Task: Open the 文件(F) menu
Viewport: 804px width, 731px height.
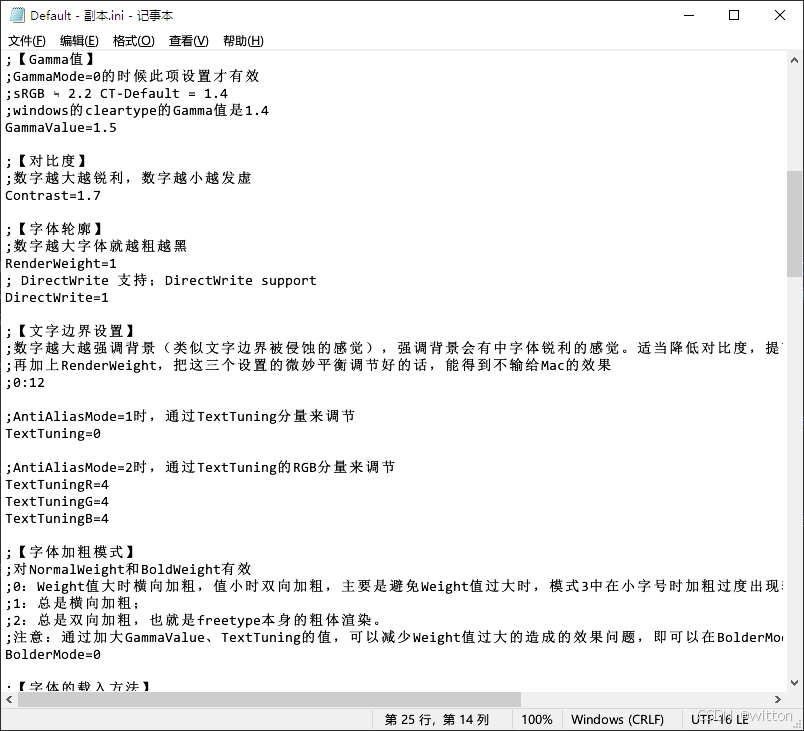Action: 26,40
